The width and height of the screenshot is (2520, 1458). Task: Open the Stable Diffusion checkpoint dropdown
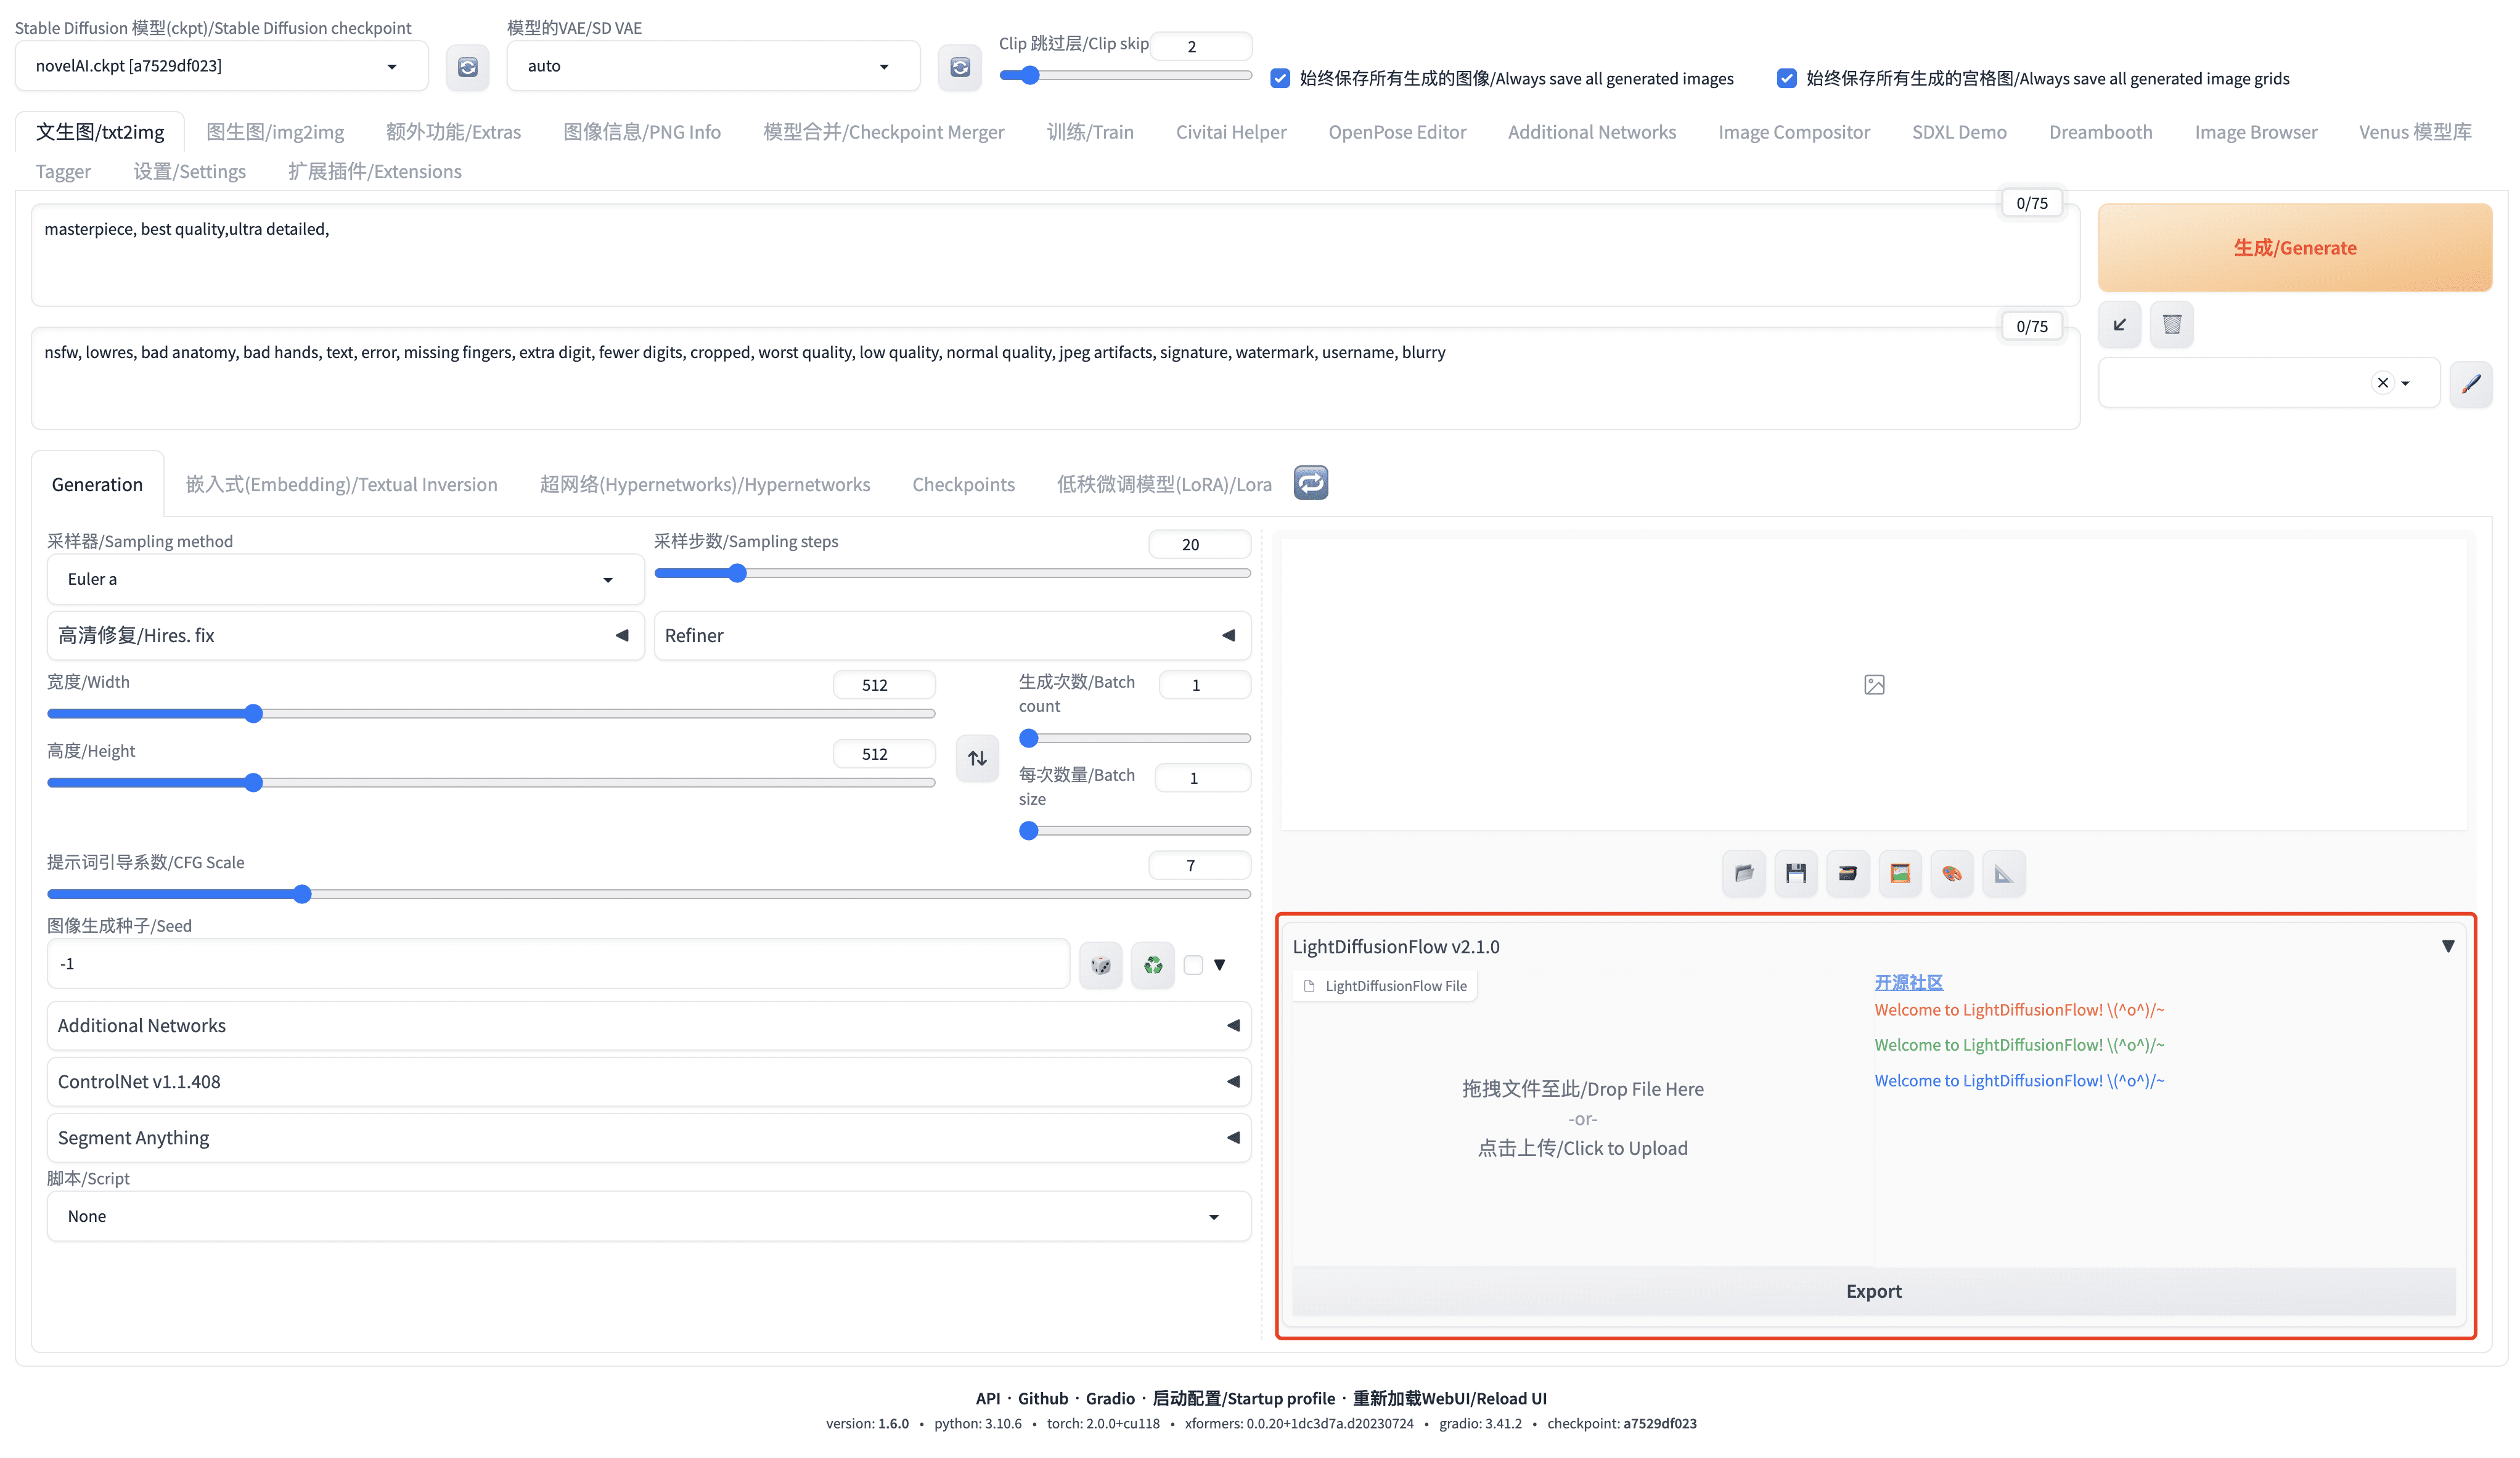[x=221, y=66]
